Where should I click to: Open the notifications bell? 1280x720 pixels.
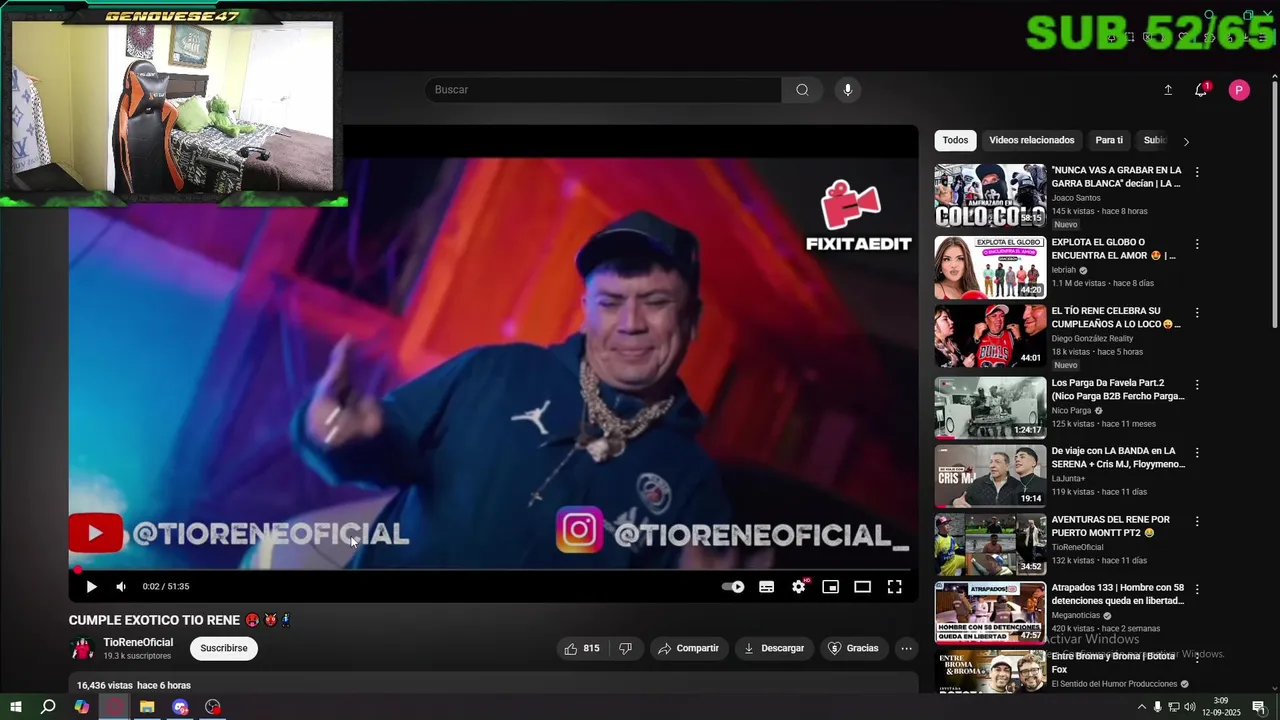click(1201, 90)
